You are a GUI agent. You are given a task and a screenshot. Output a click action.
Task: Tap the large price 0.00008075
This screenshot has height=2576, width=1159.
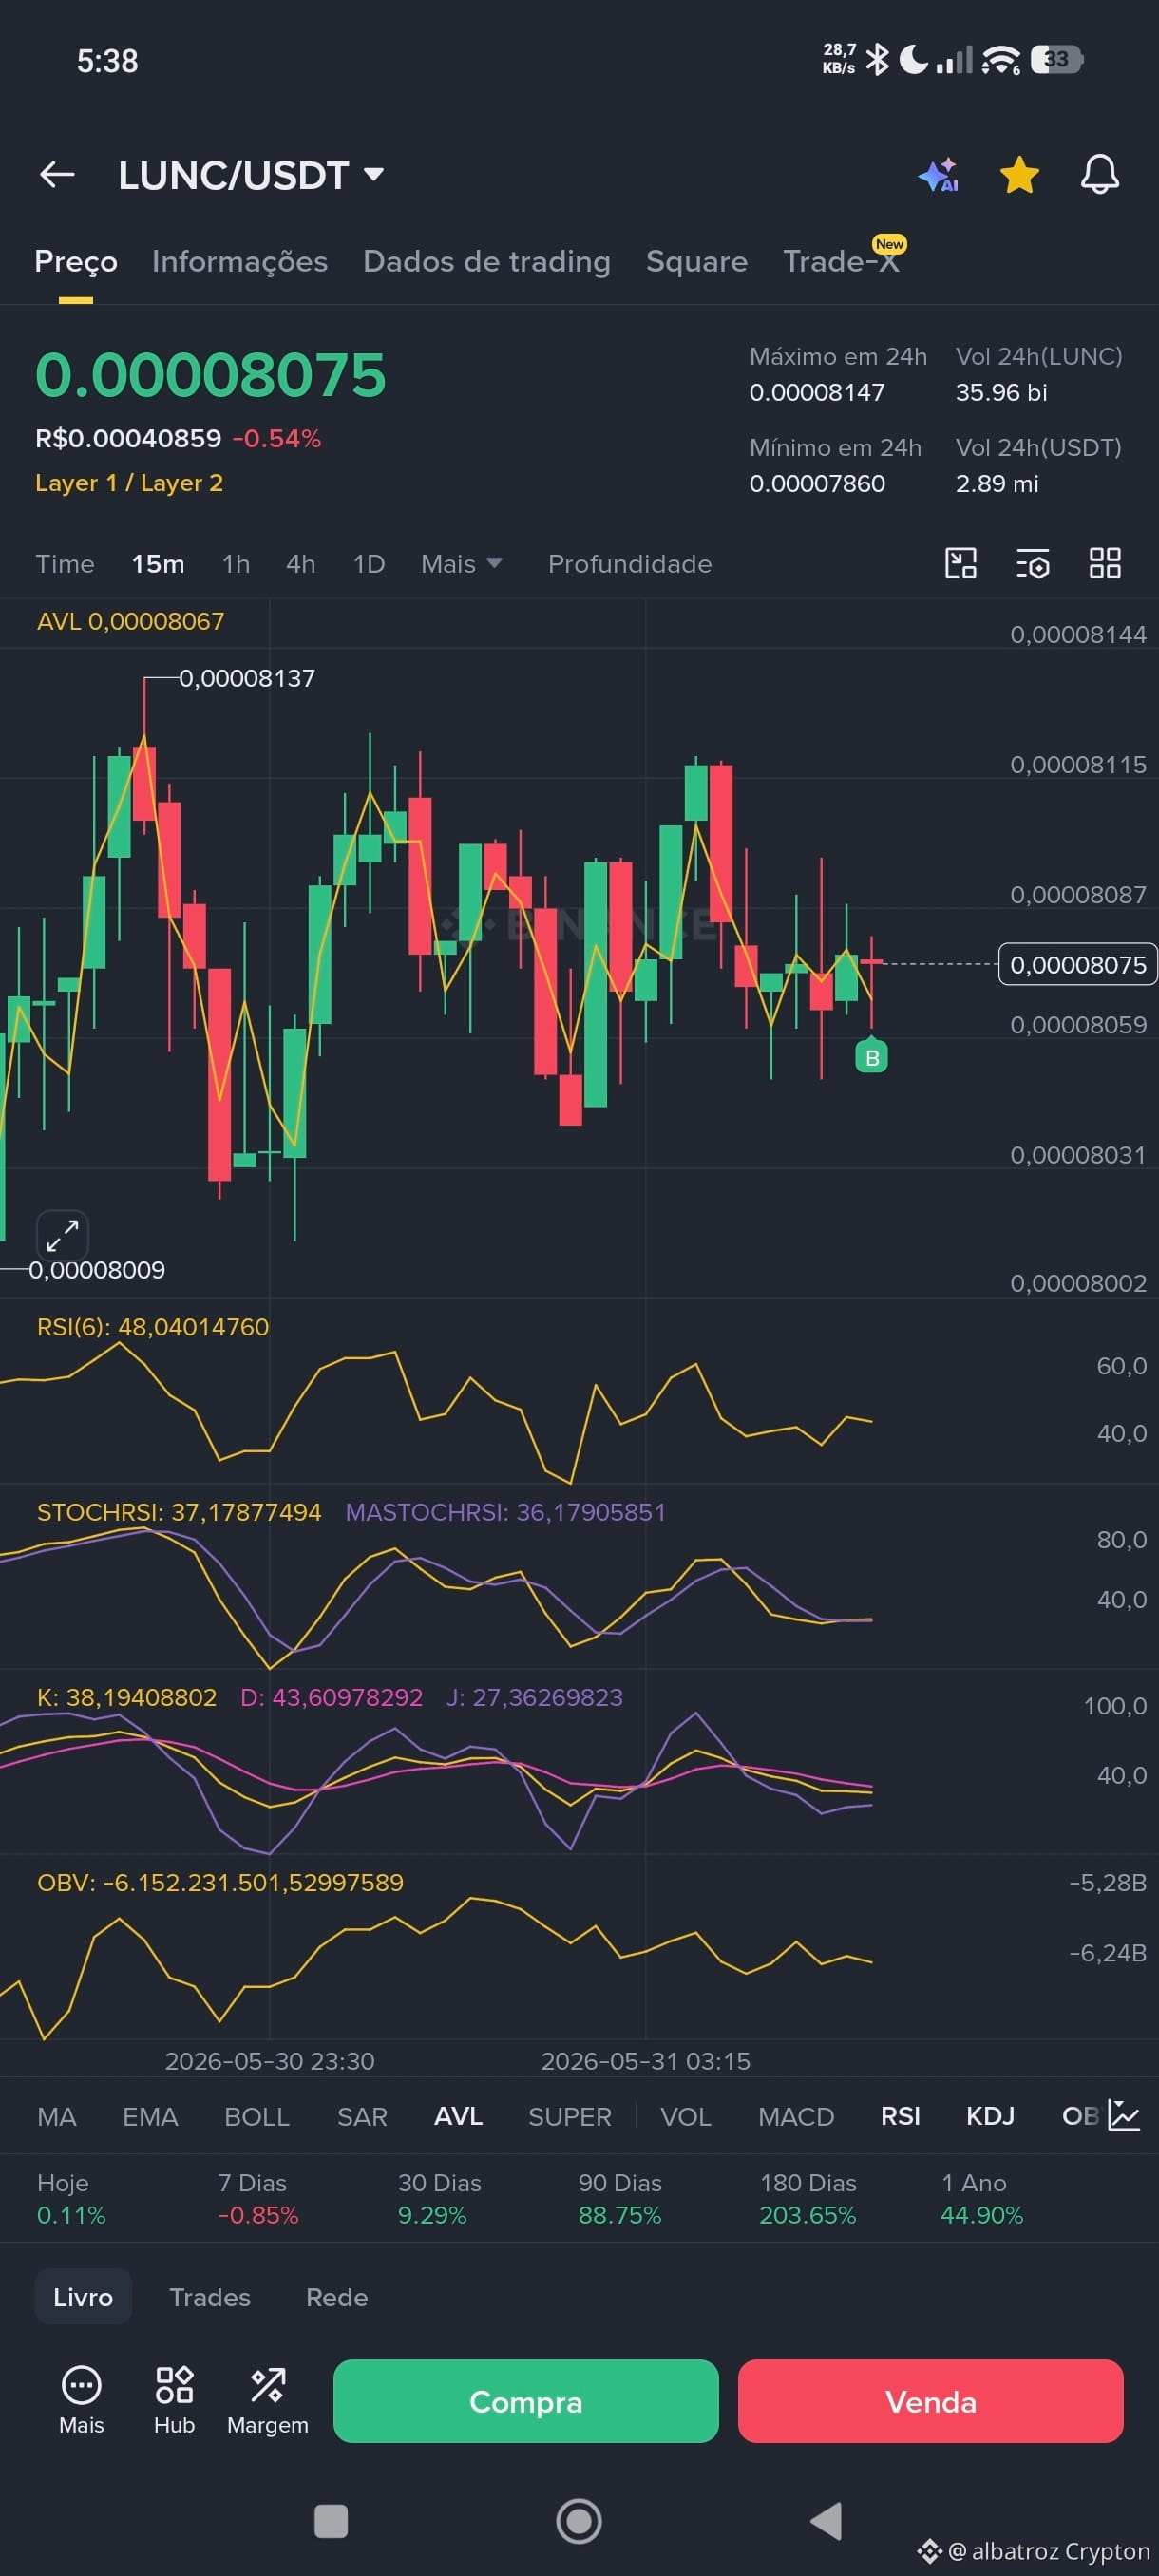(211, 376)
